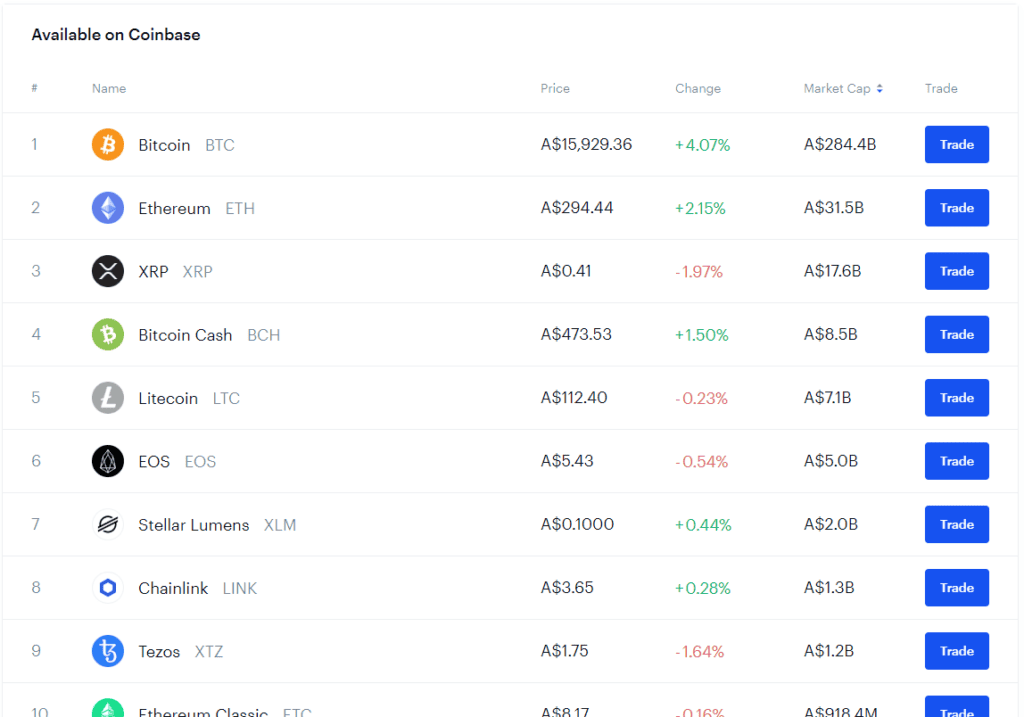Click the black EOS logo icon
Viewport: 1024px width, 717px height.
(x=108, y=461)
